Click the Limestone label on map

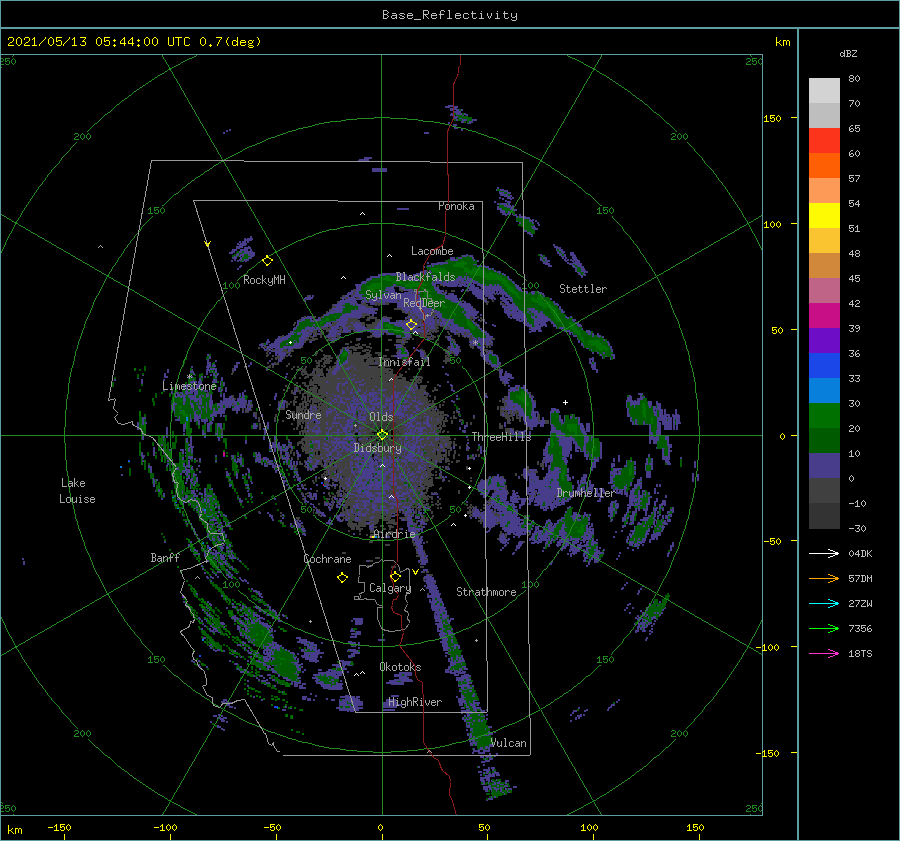(x=189, y=386)
